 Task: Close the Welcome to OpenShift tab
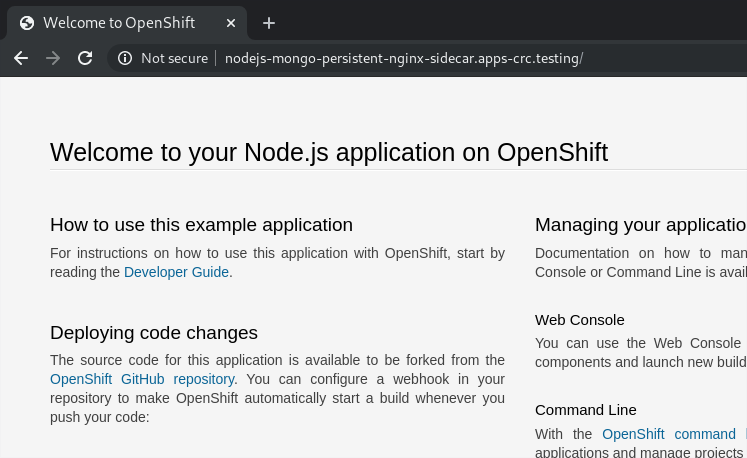231,23
